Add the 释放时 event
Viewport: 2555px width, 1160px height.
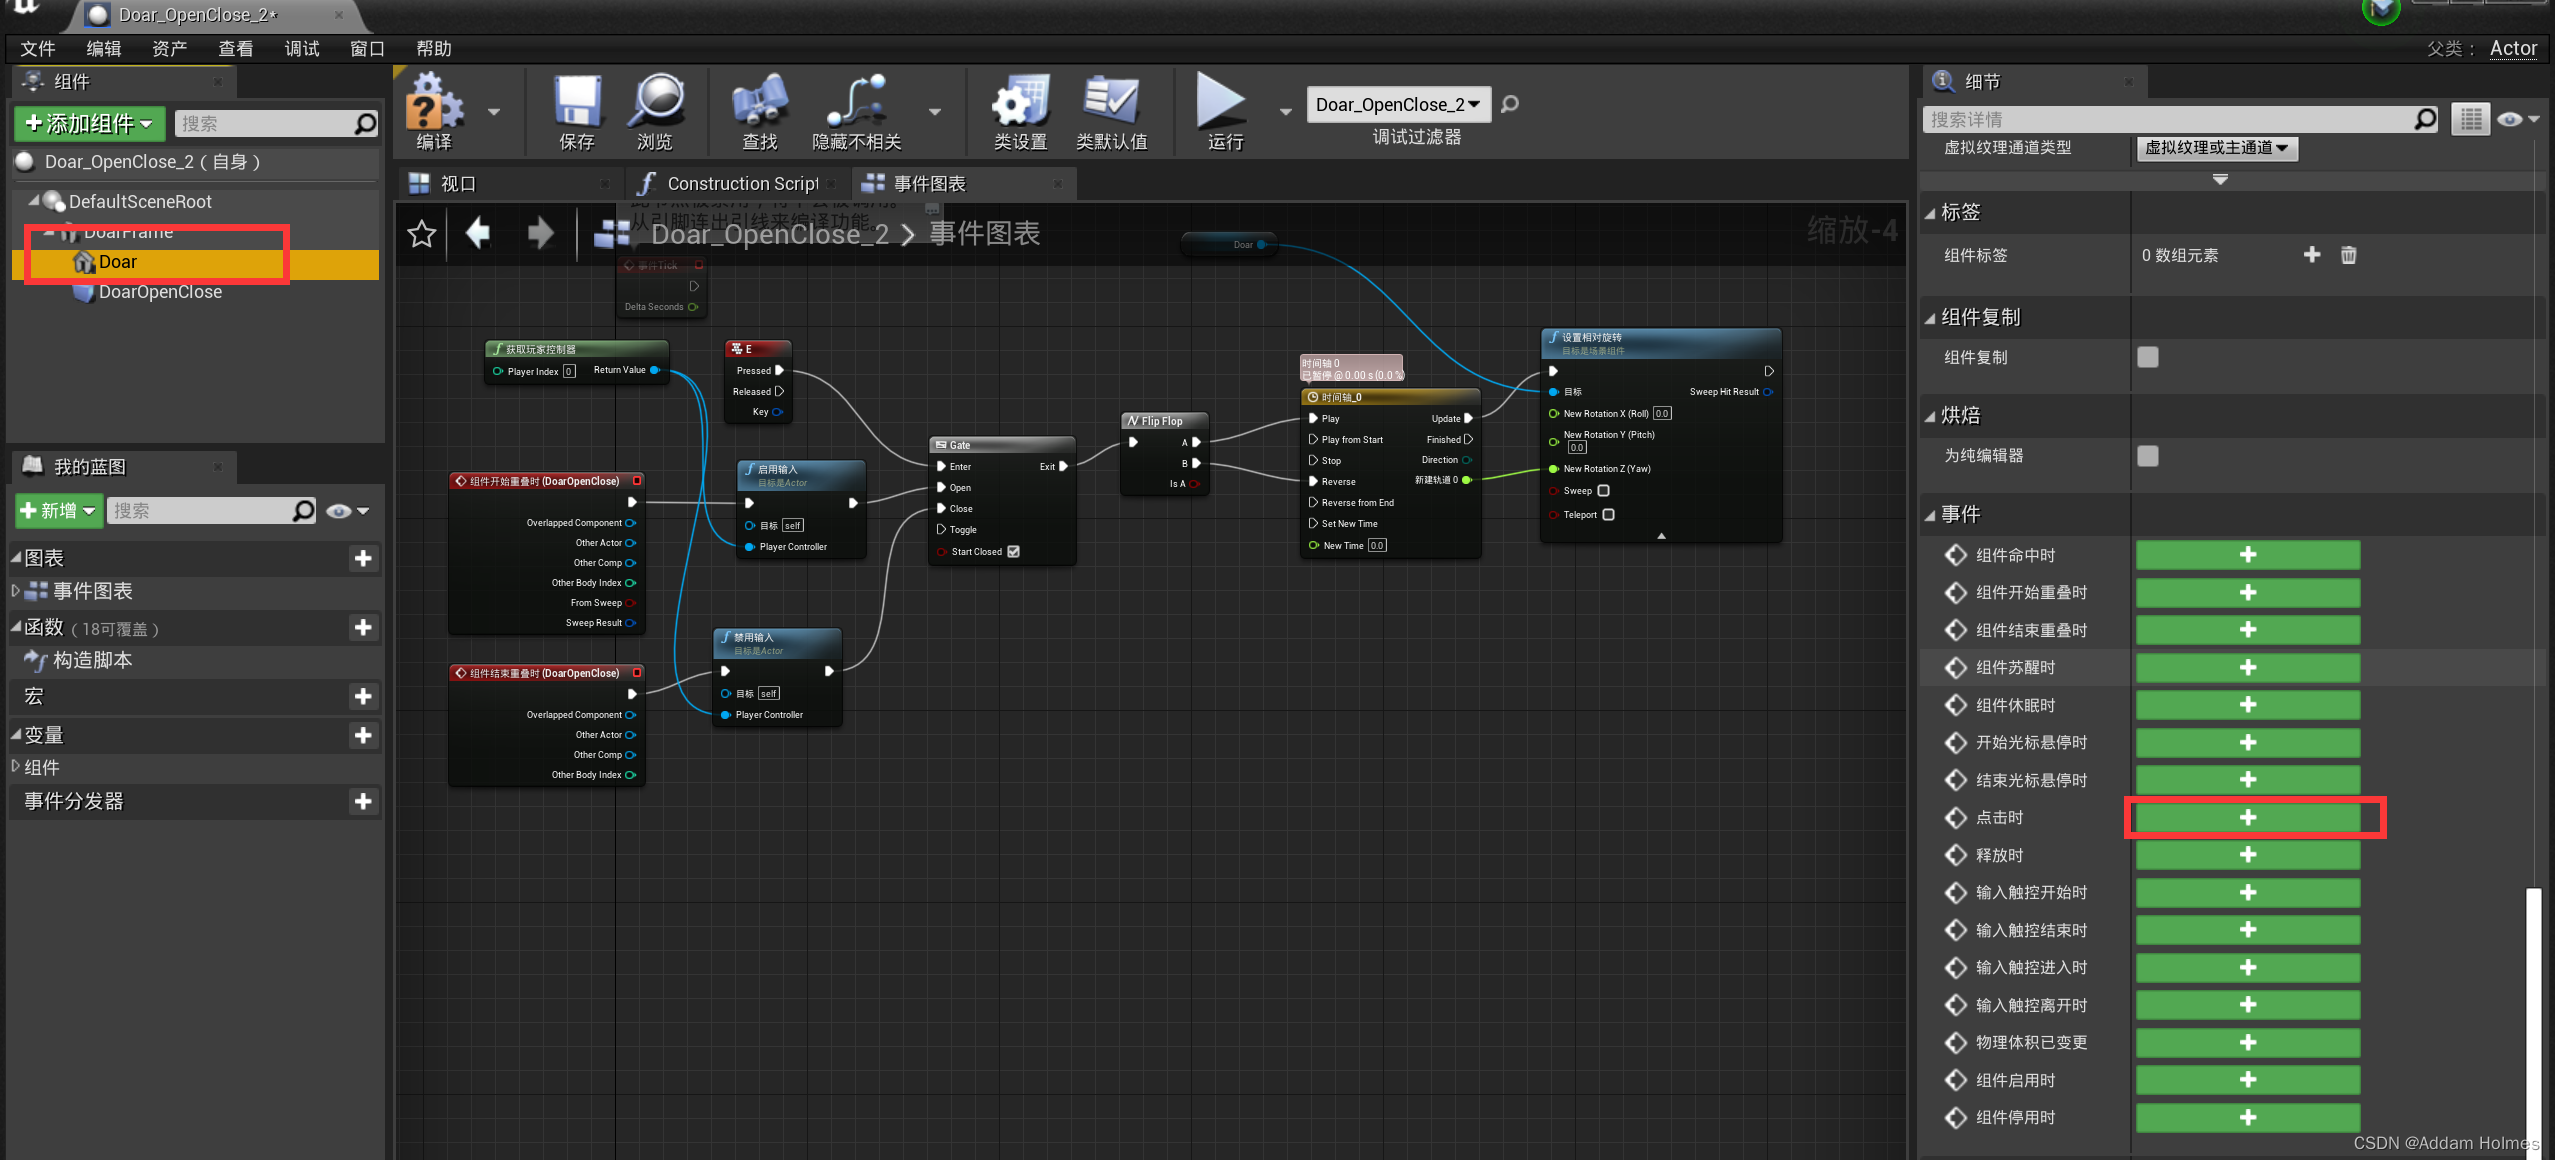pyautogui.click(x=2248, y=855)
